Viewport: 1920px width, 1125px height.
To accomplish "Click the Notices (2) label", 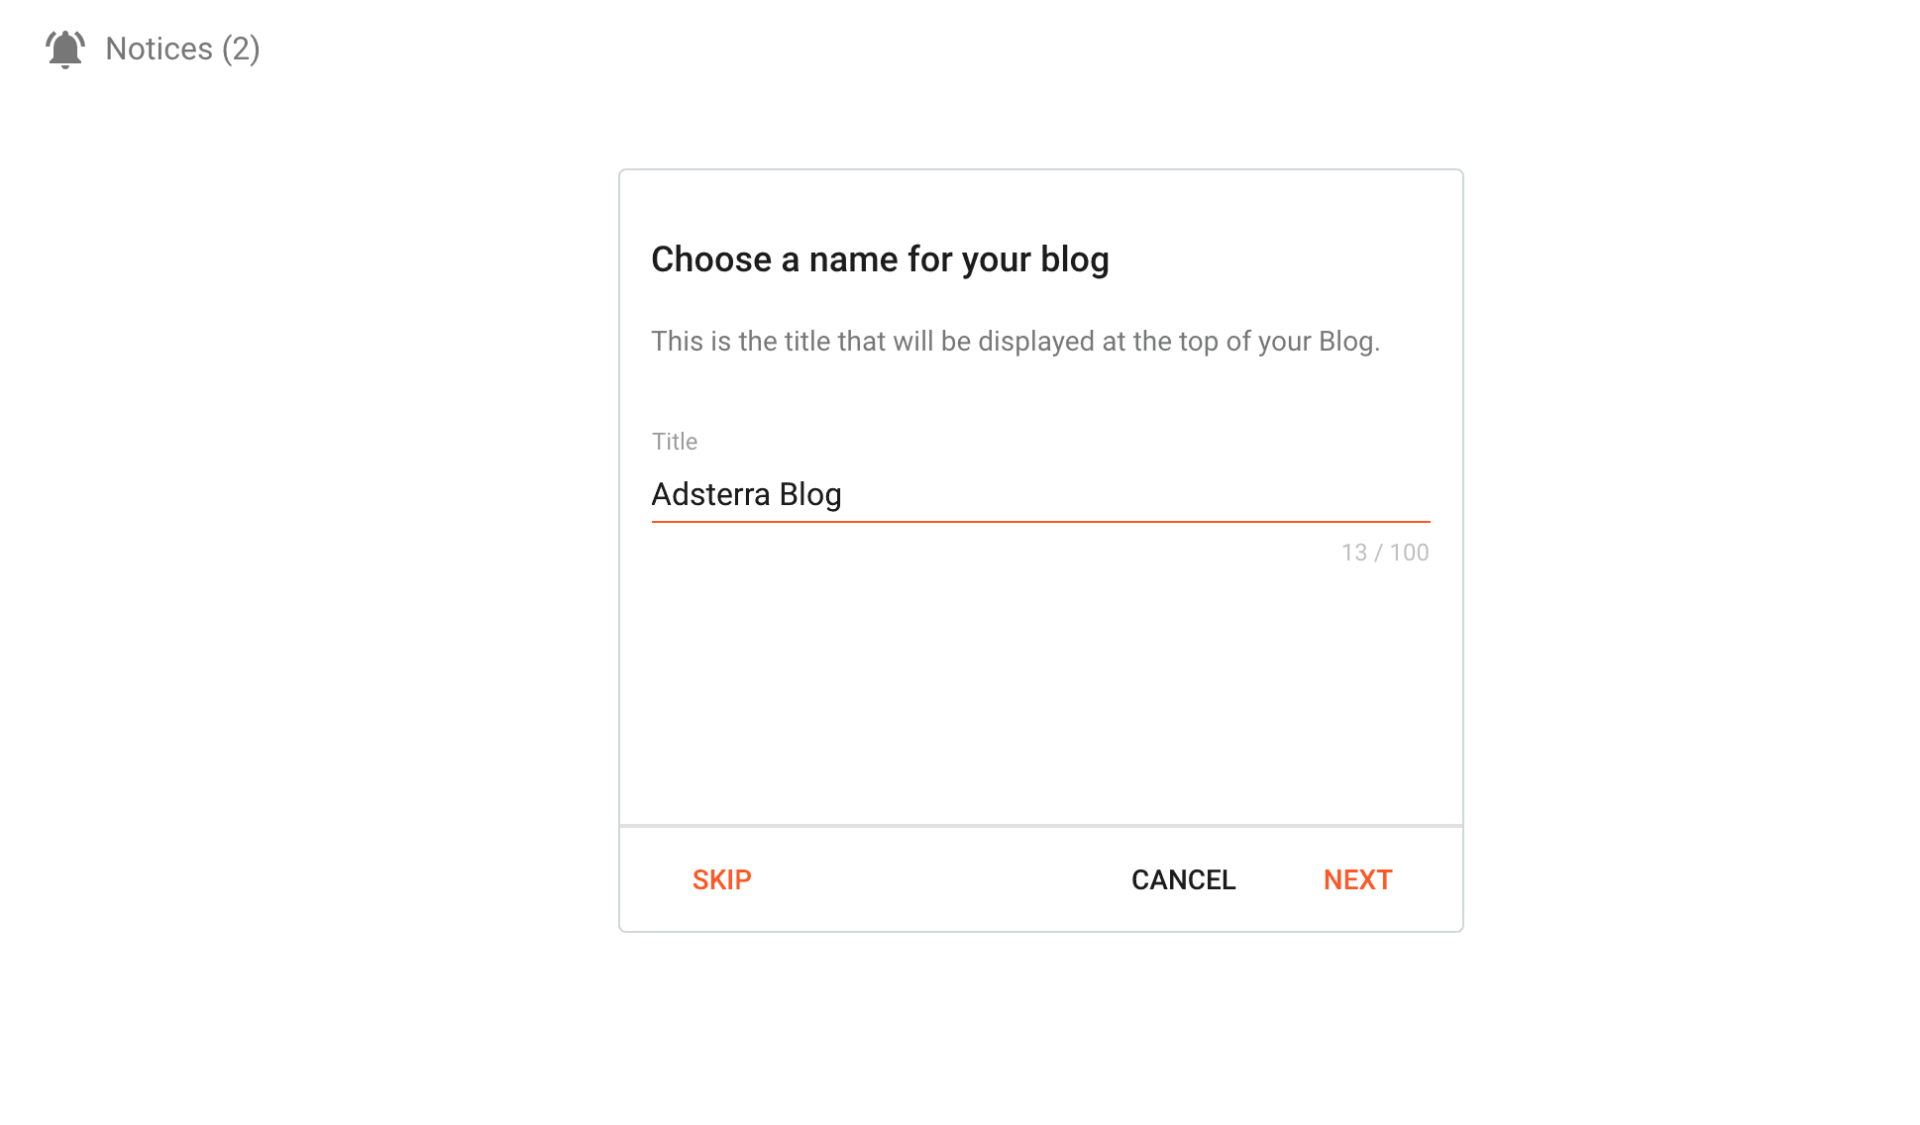I will pos(184,48).
